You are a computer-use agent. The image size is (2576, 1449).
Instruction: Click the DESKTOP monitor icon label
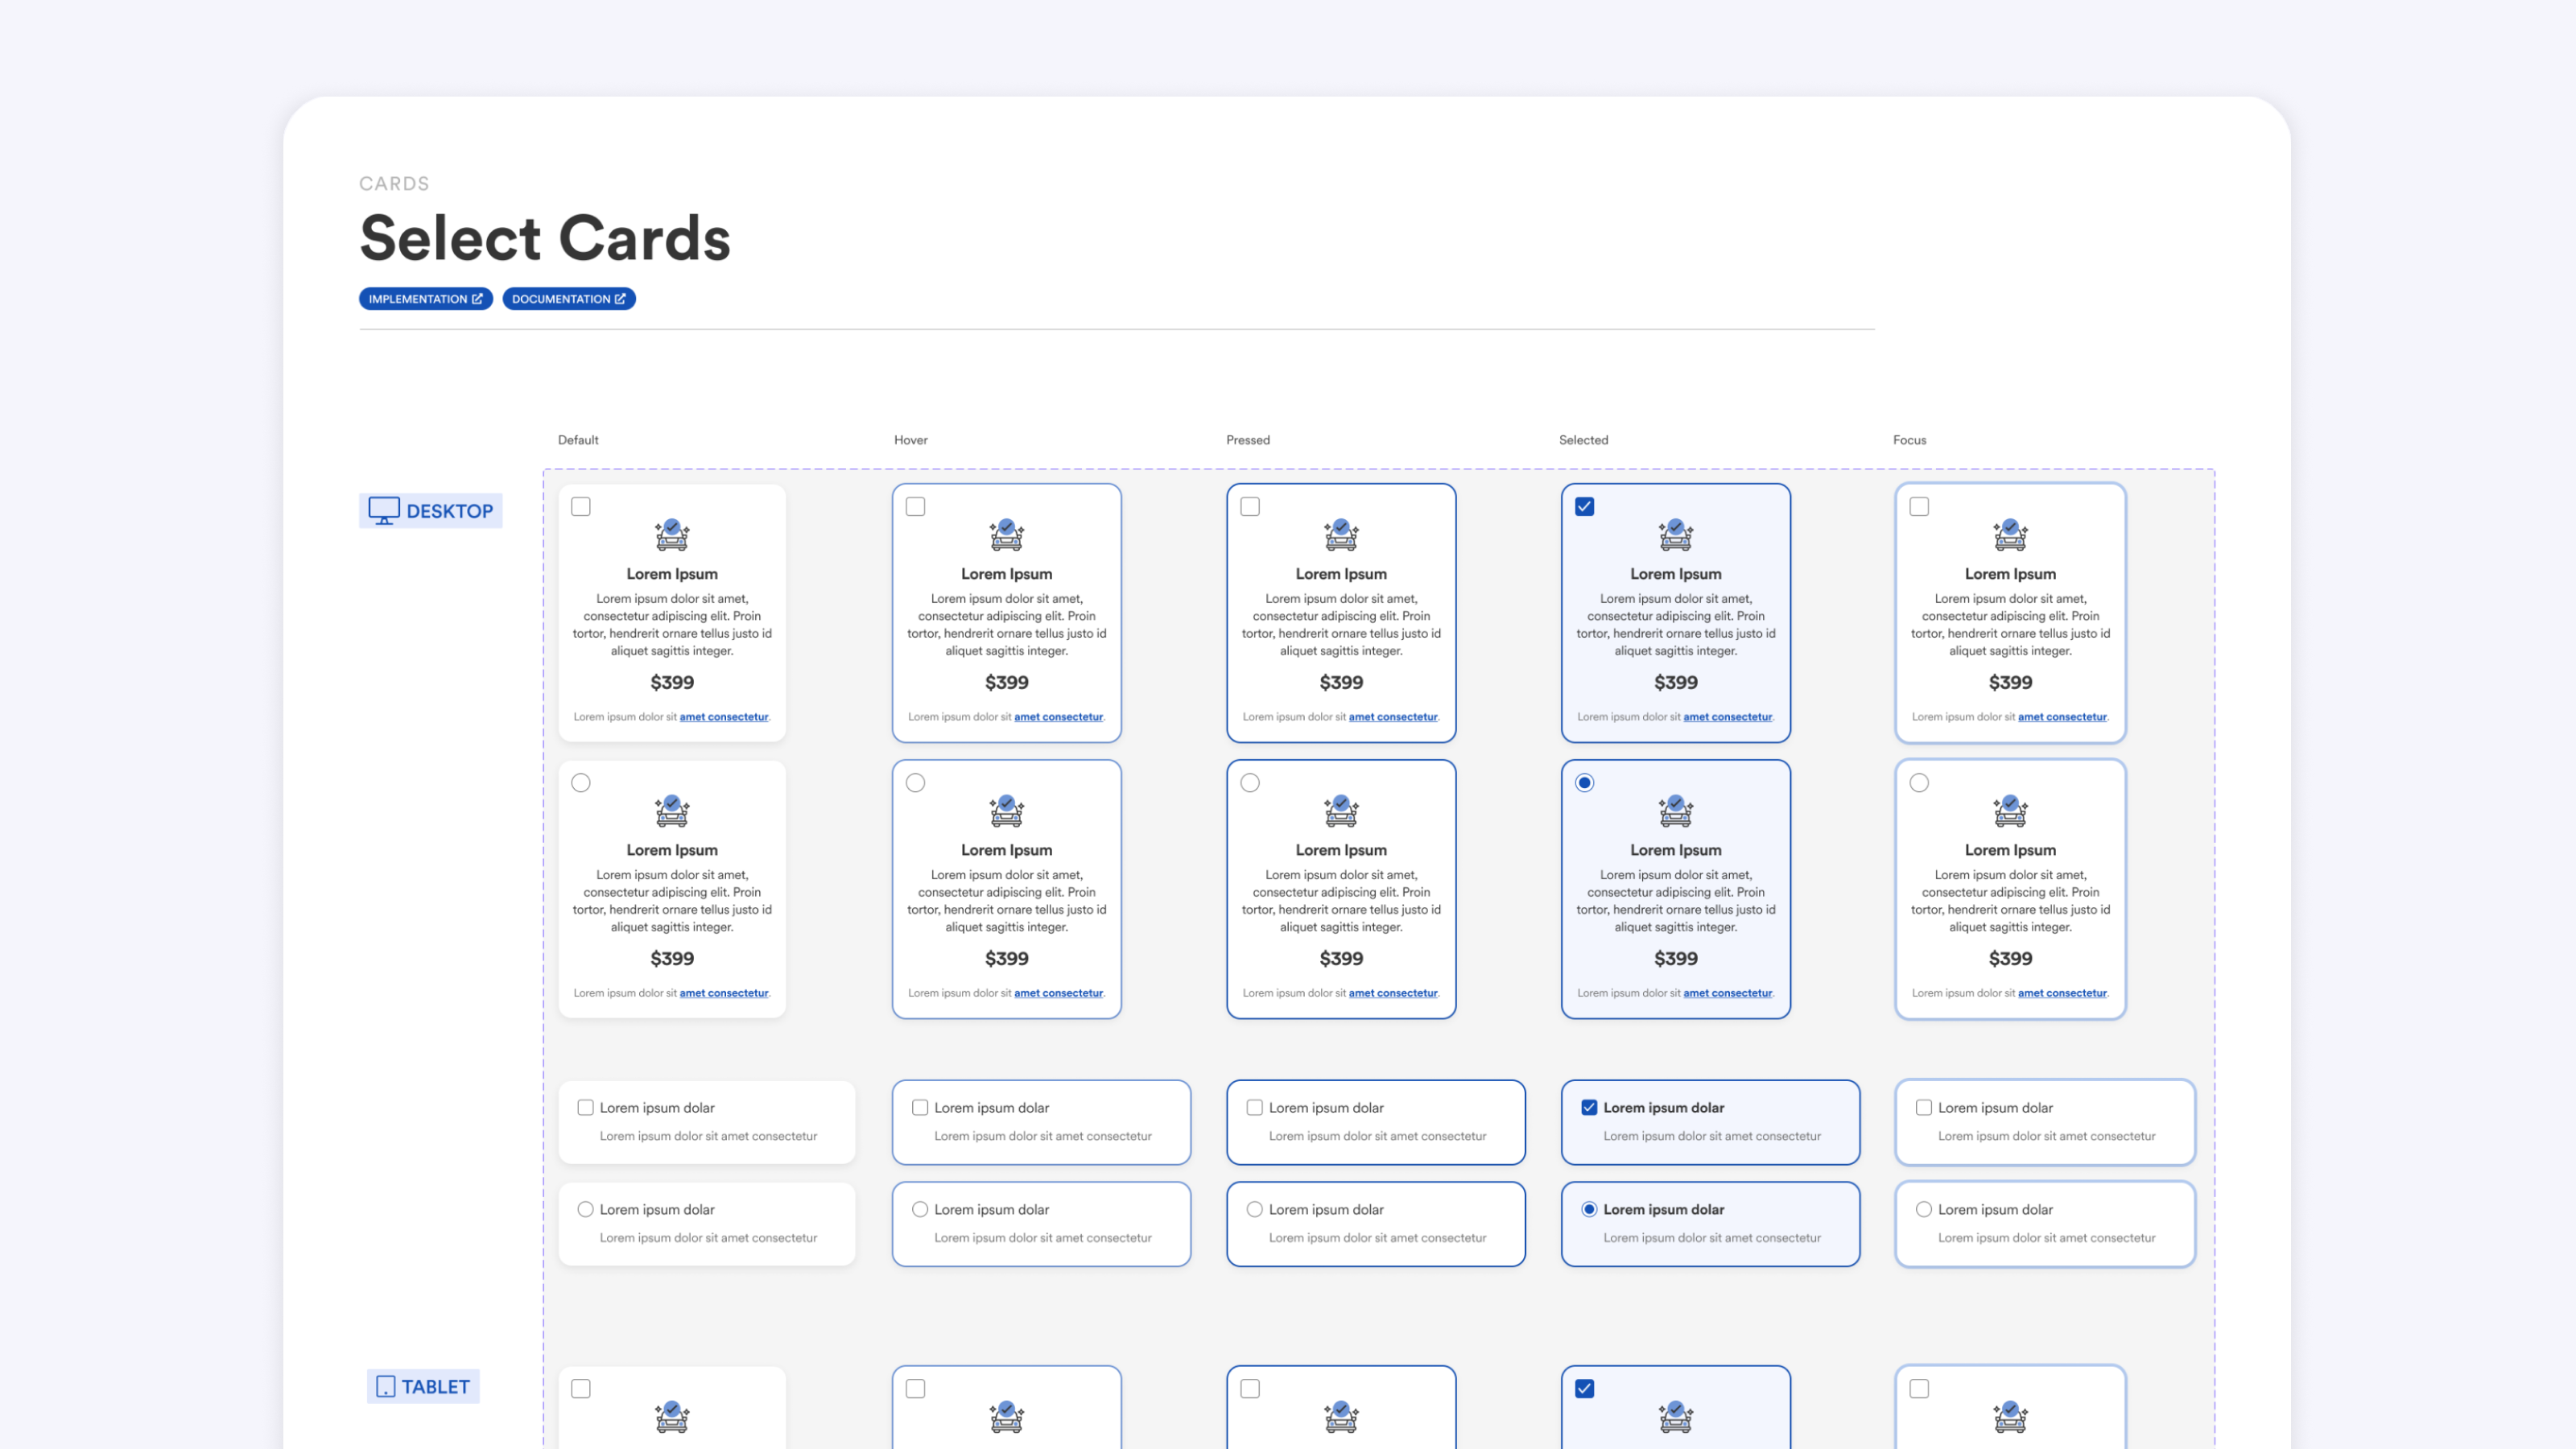coord(431,511)
